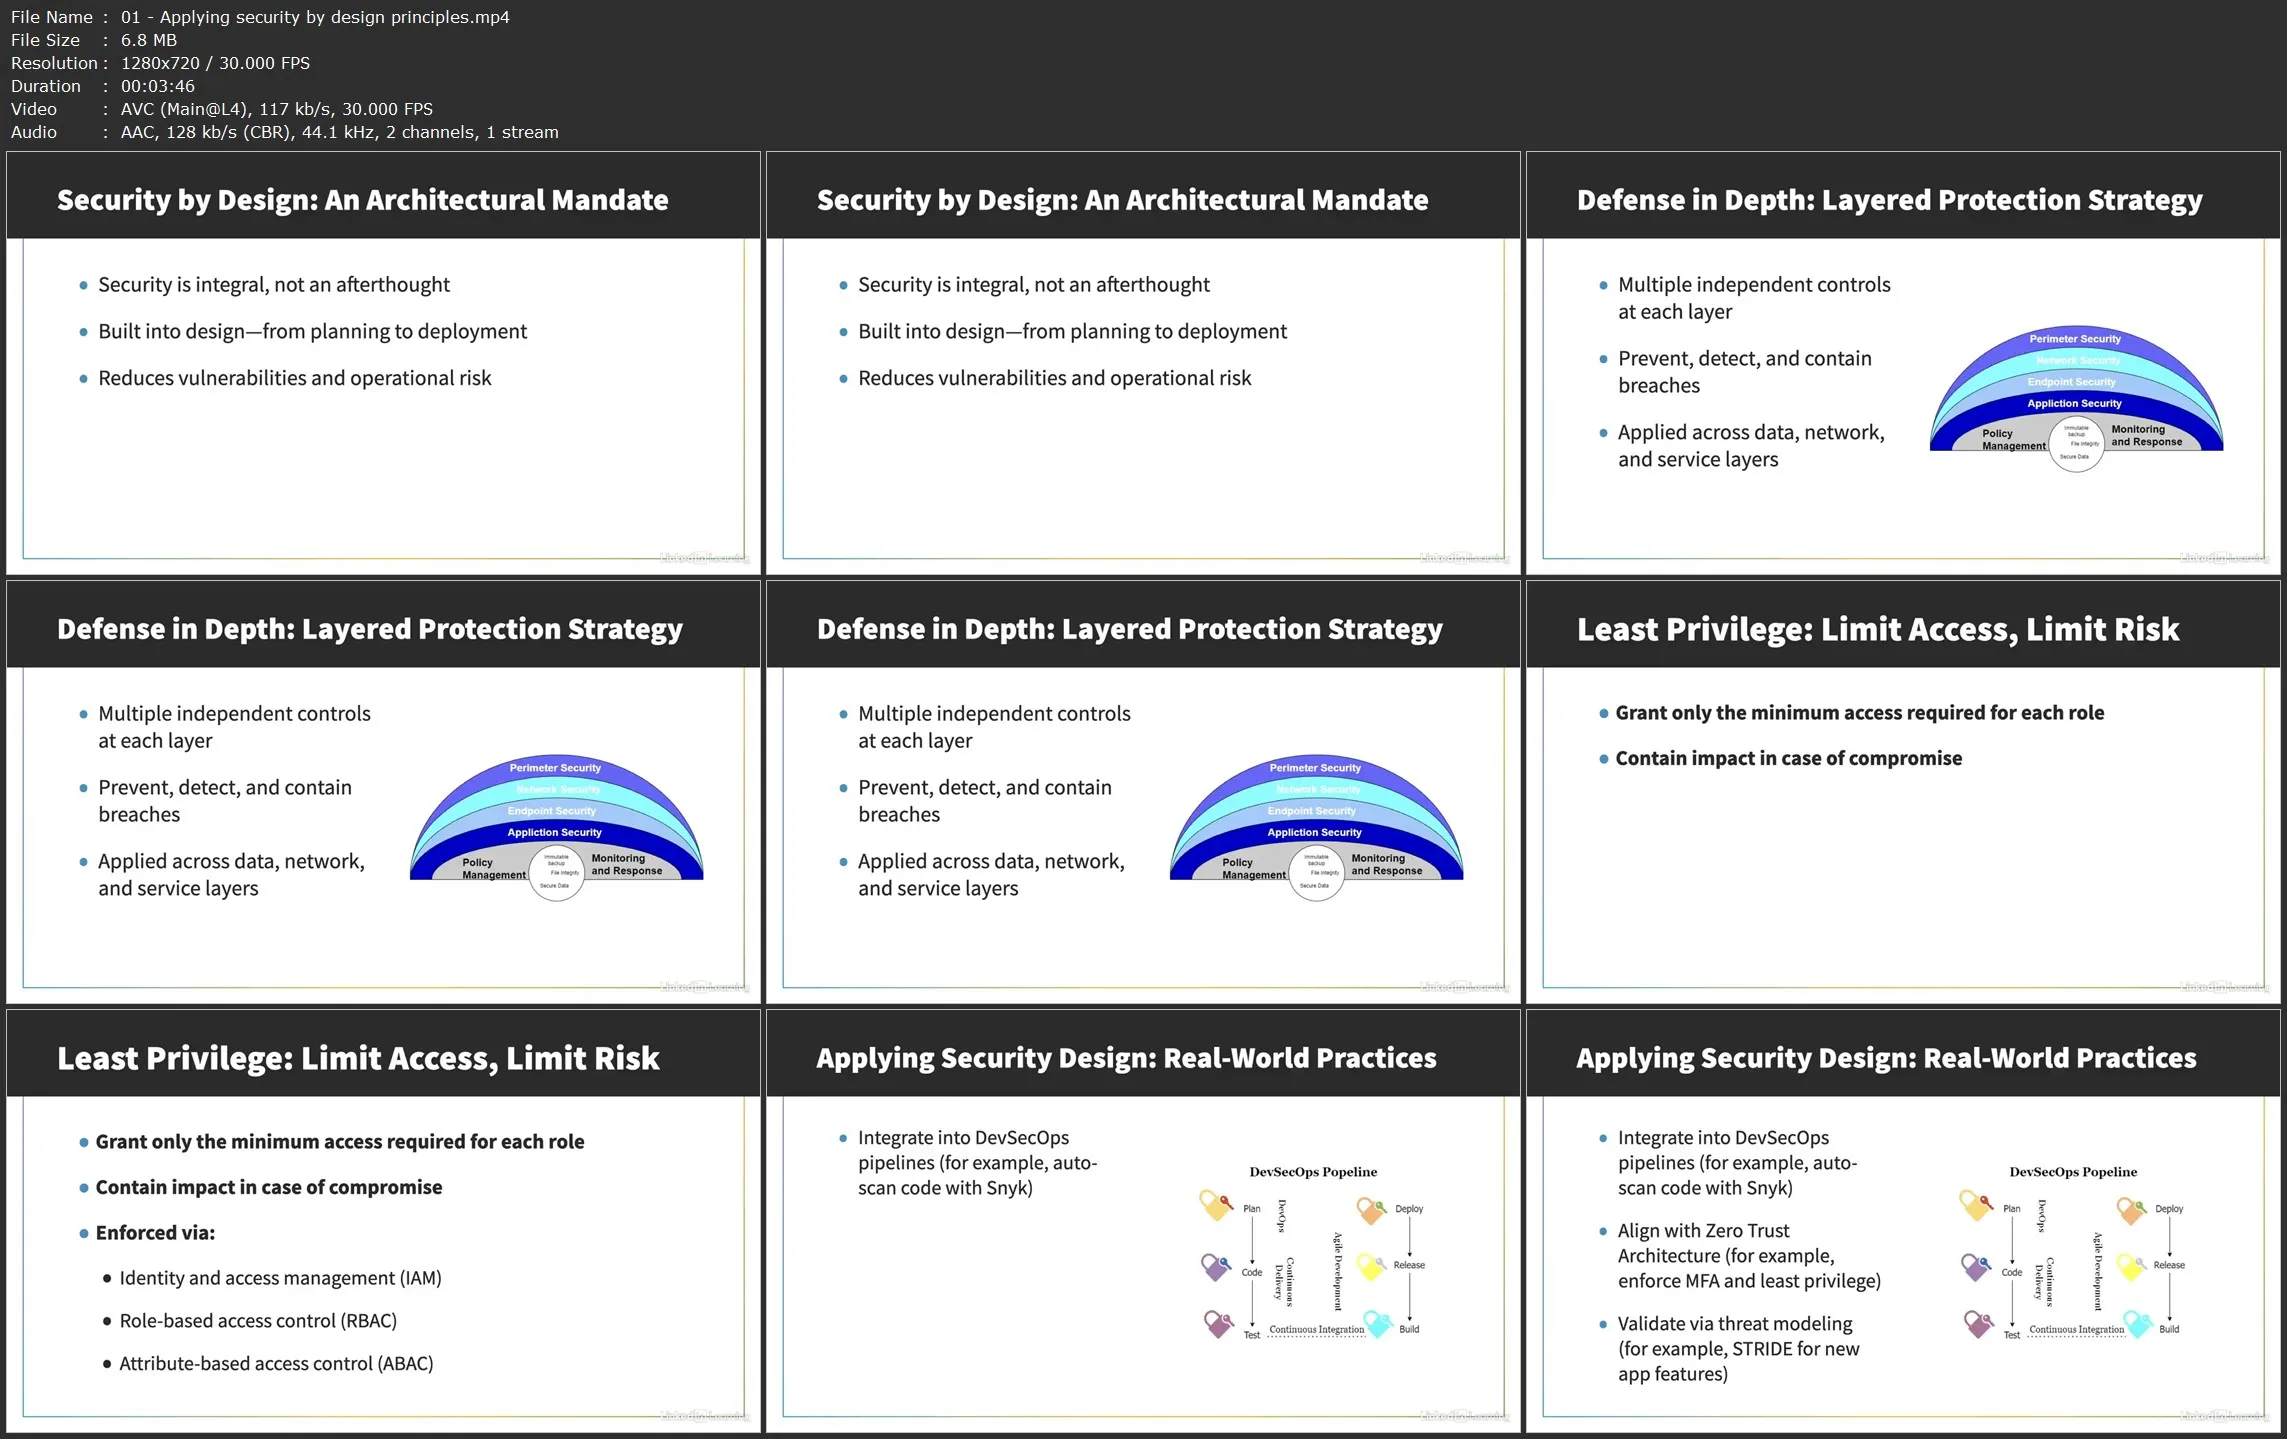The width and height of the screenshot is (2287, 1439).
Task: Click the 'Enforced via:' bullet text
Action: tap(155, 1233)
